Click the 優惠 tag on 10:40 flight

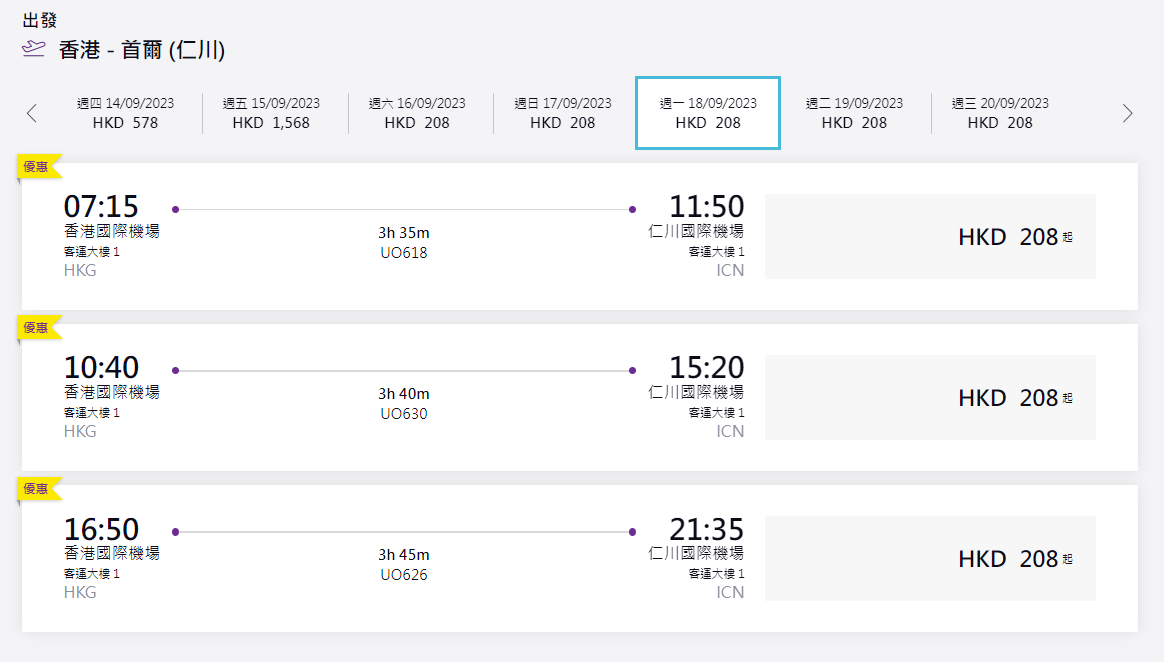click(x=37, y=327)
